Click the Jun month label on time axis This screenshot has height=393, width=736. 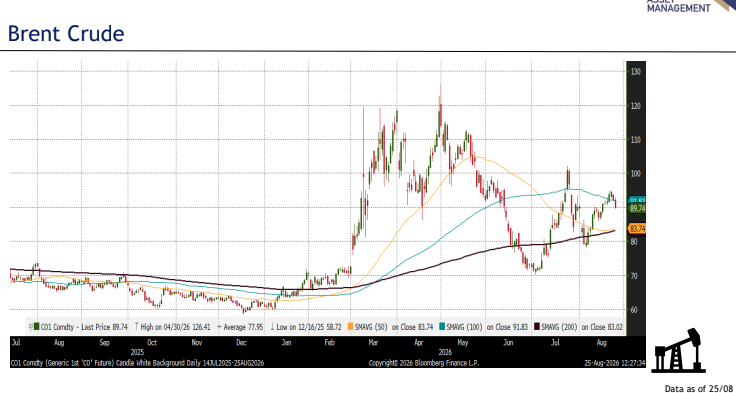[x=508, y=343]
